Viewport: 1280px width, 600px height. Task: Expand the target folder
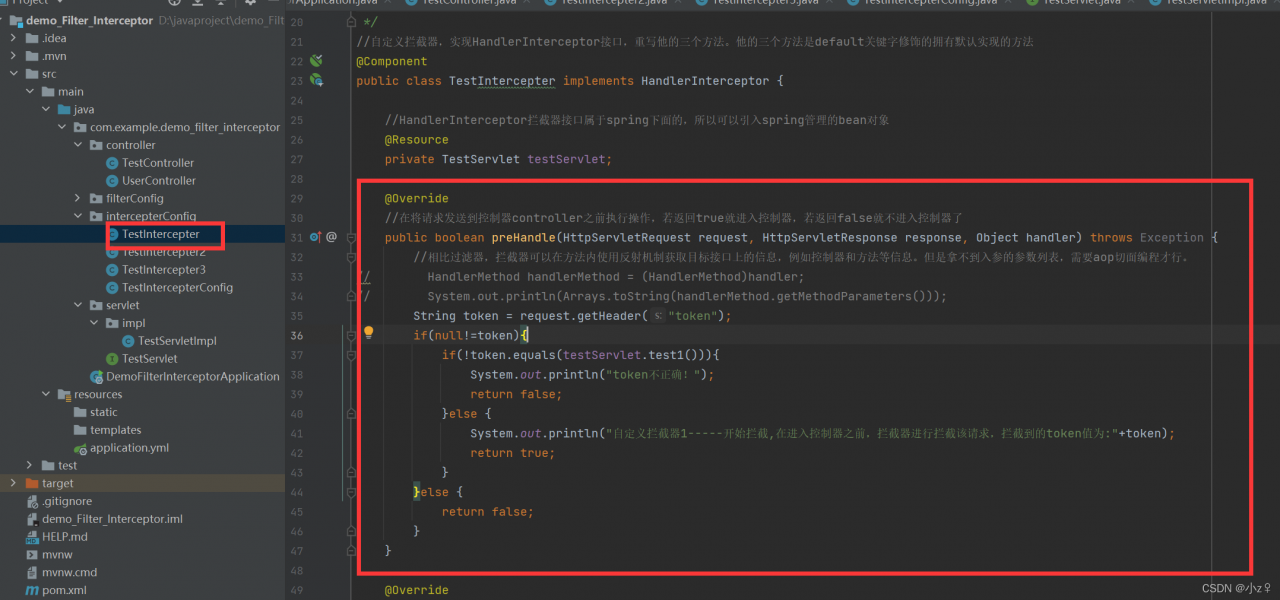pos(15,484)
